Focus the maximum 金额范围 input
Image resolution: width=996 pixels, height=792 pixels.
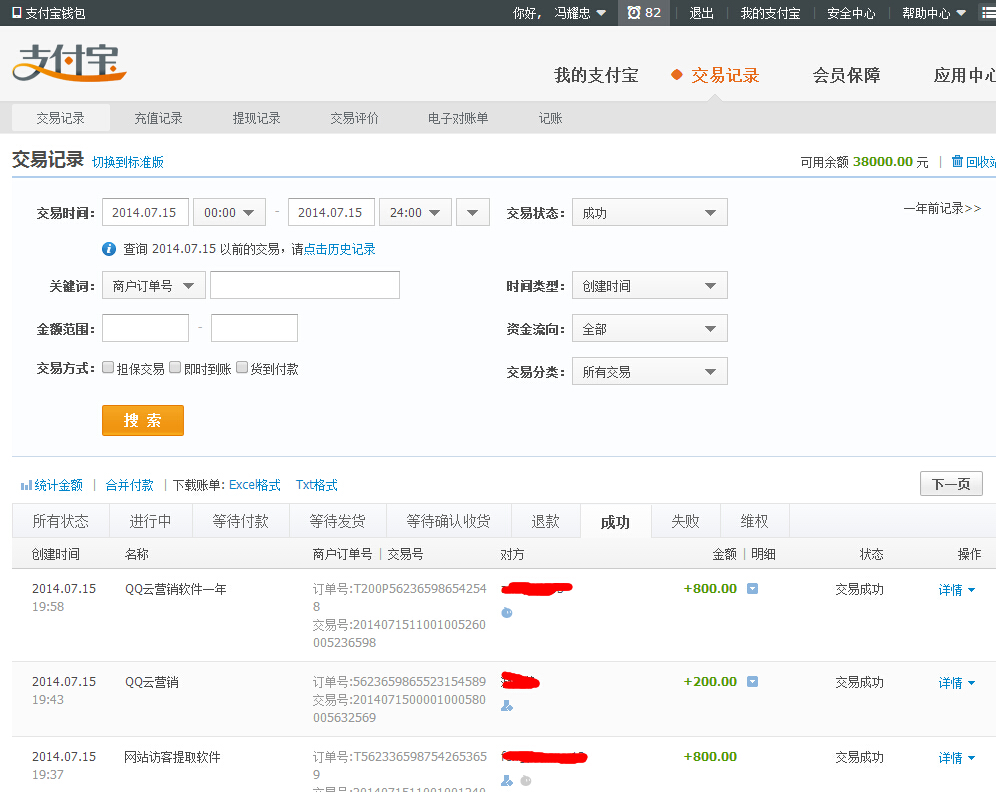[254, 328]
